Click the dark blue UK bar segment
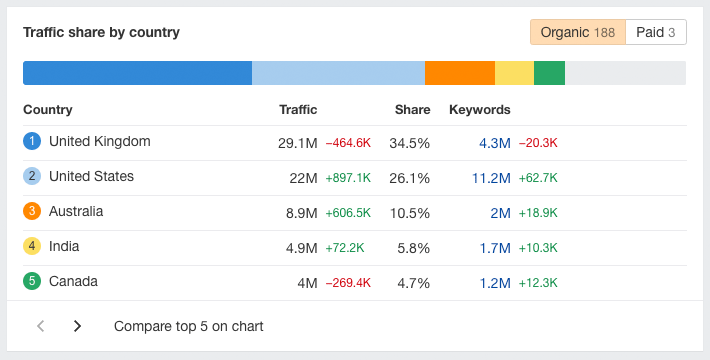710x360 pixels. [x=138, y=73]
